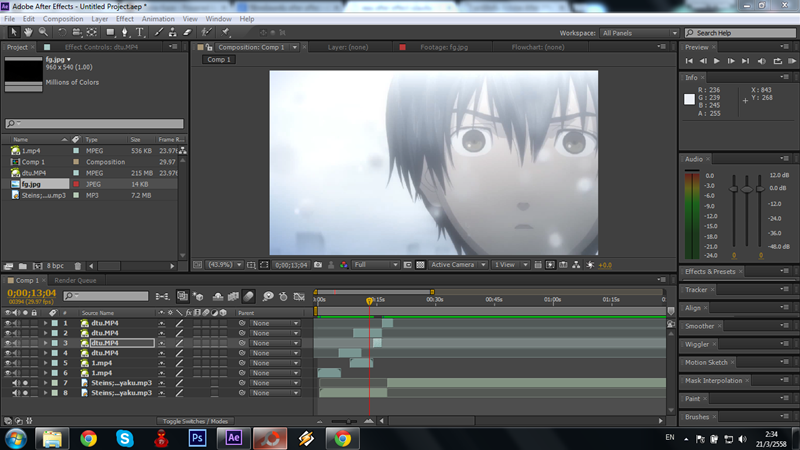The width and height of the screenshot is (800, 450).
Task: Open the Effect menu
Action: (124, 19)
